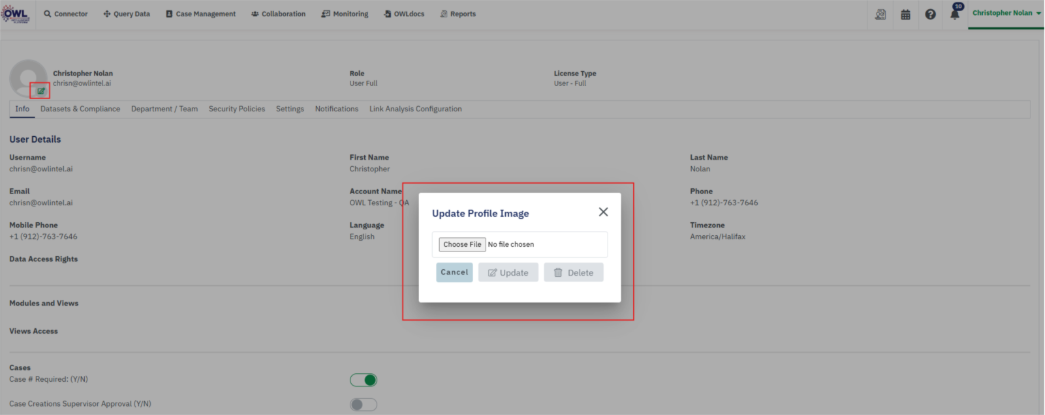Toggle Case # Required switch
Screen dimensions: 1045x415
tap(363, 380)
